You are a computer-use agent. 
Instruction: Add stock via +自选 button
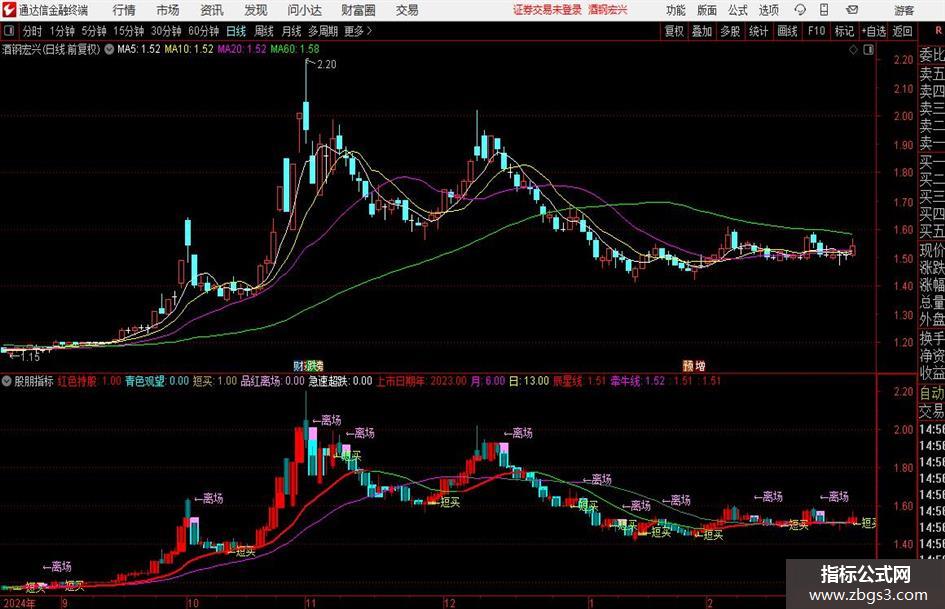873,31
